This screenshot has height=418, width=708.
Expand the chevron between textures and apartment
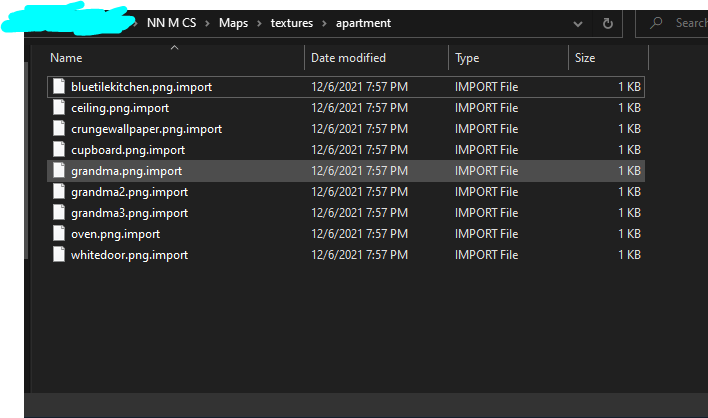[324, 23]
